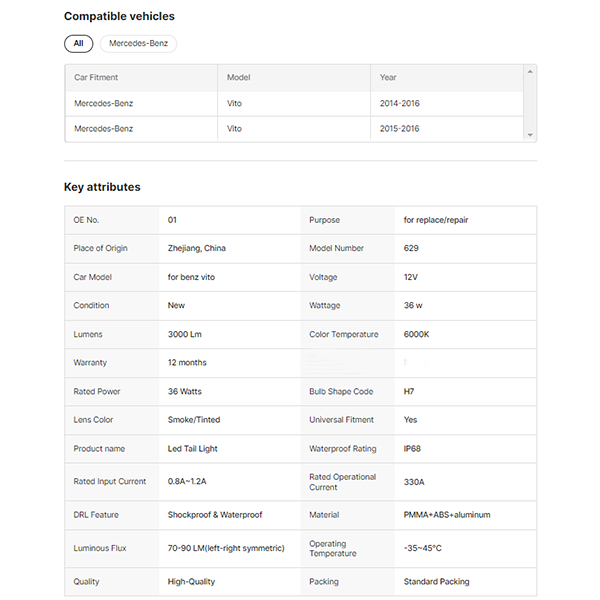Screen dimensions: 600x600
Task: Click the "Zhejiang, China" origin value
Action: coord(196,248)
